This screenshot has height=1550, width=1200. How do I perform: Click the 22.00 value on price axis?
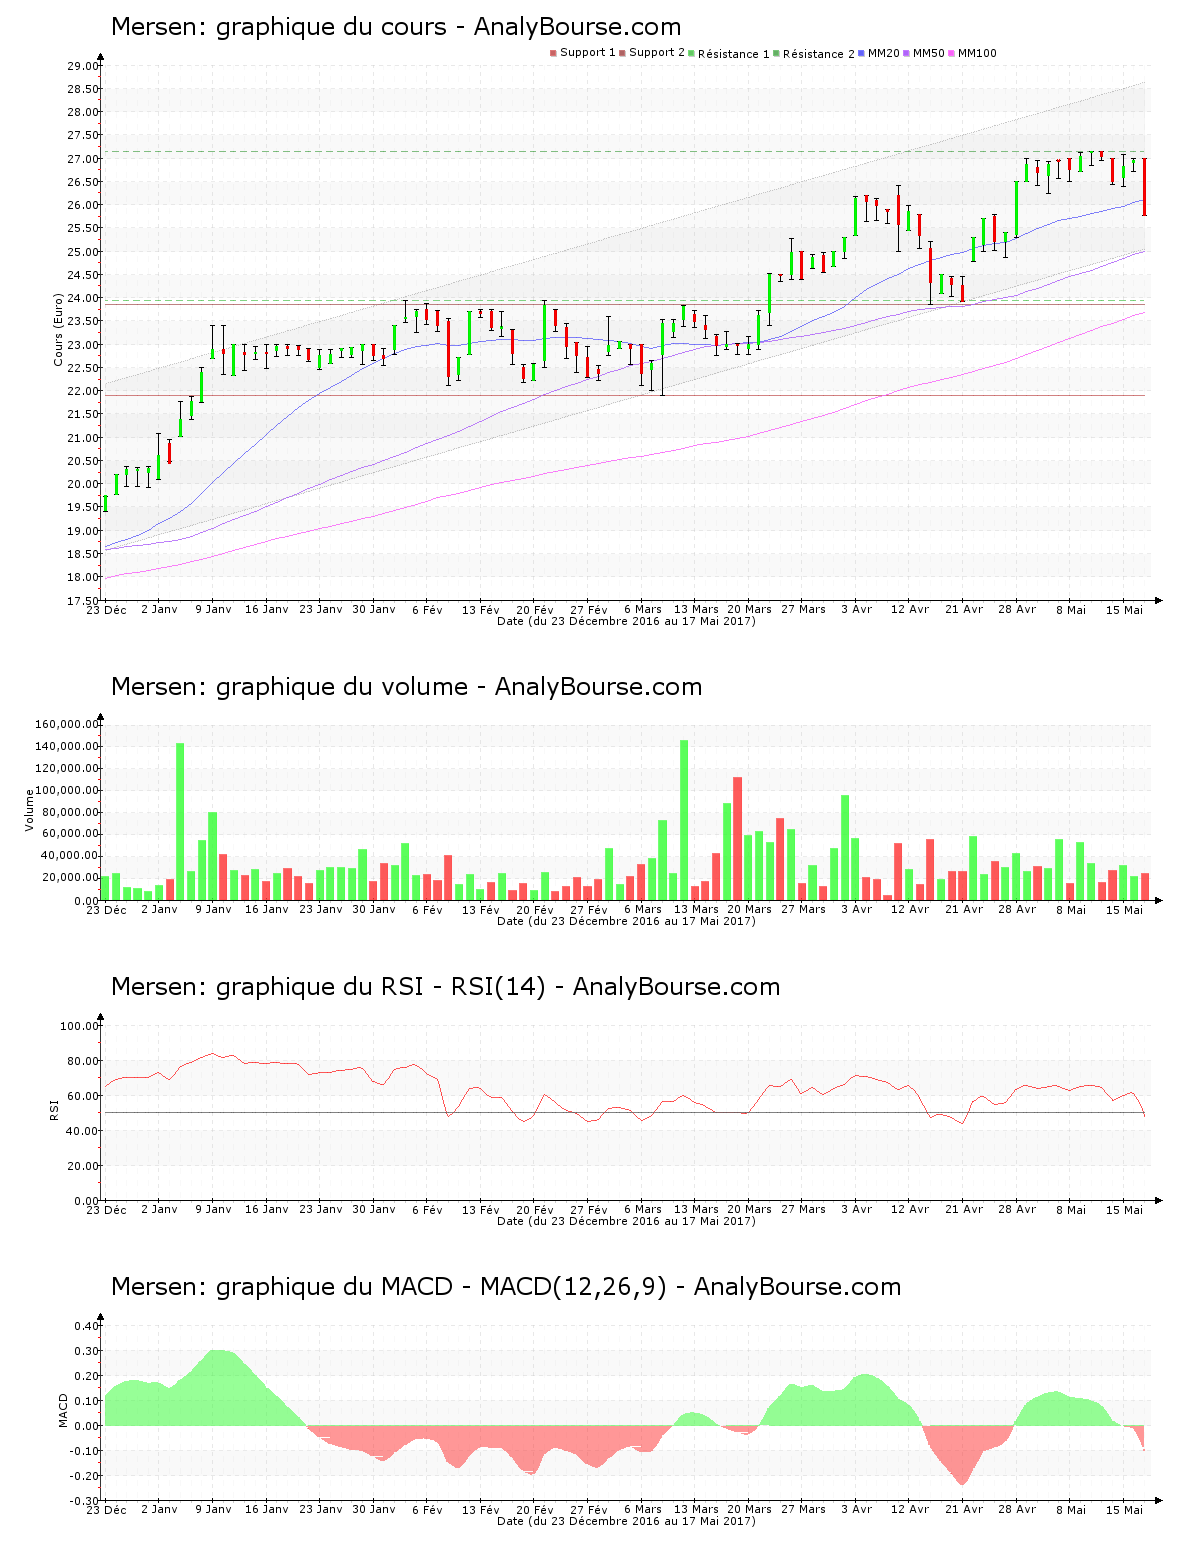(83, 391)
